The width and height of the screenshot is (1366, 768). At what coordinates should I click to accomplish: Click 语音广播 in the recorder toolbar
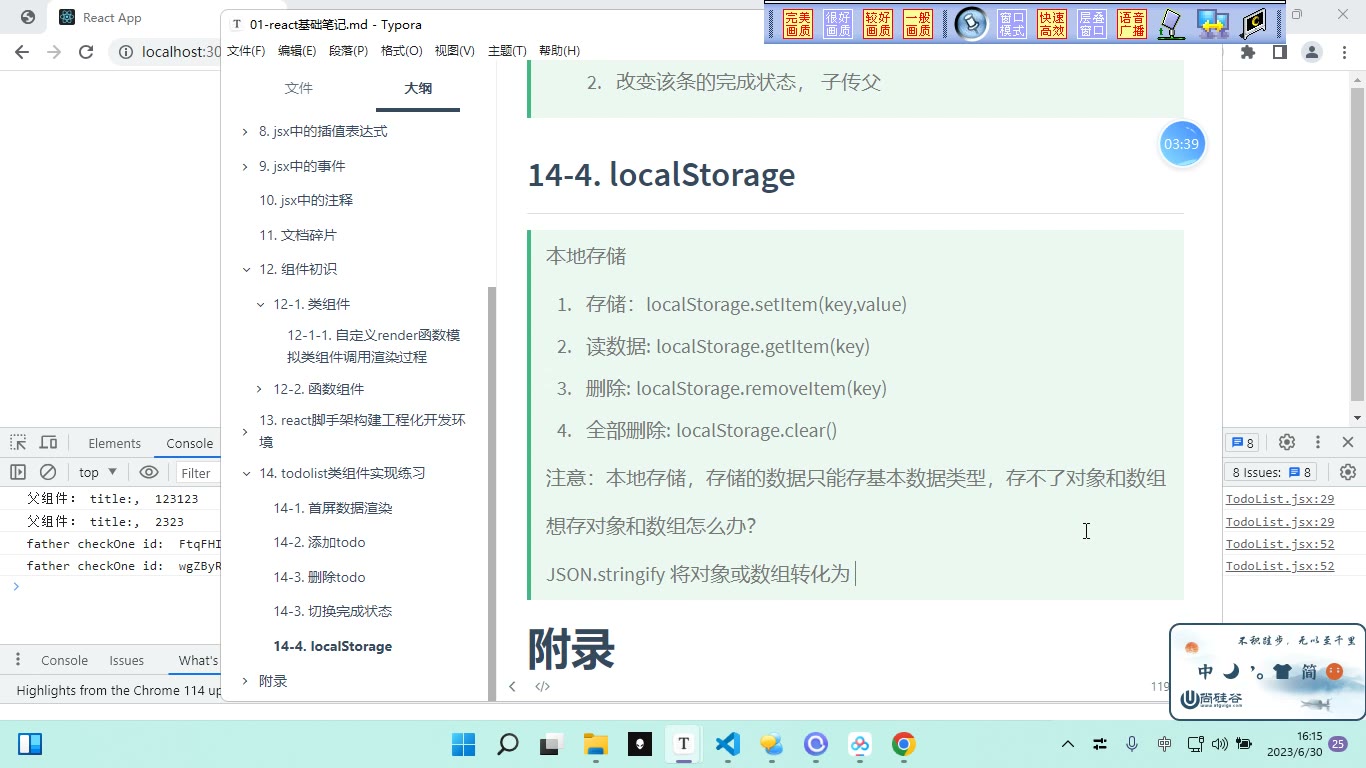(x=1132, y=24)
